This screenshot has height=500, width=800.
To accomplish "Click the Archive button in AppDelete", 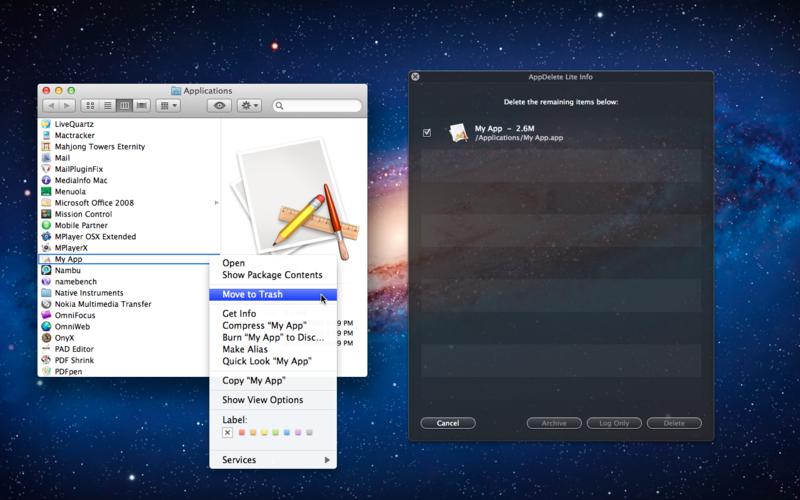I will 554,423.
